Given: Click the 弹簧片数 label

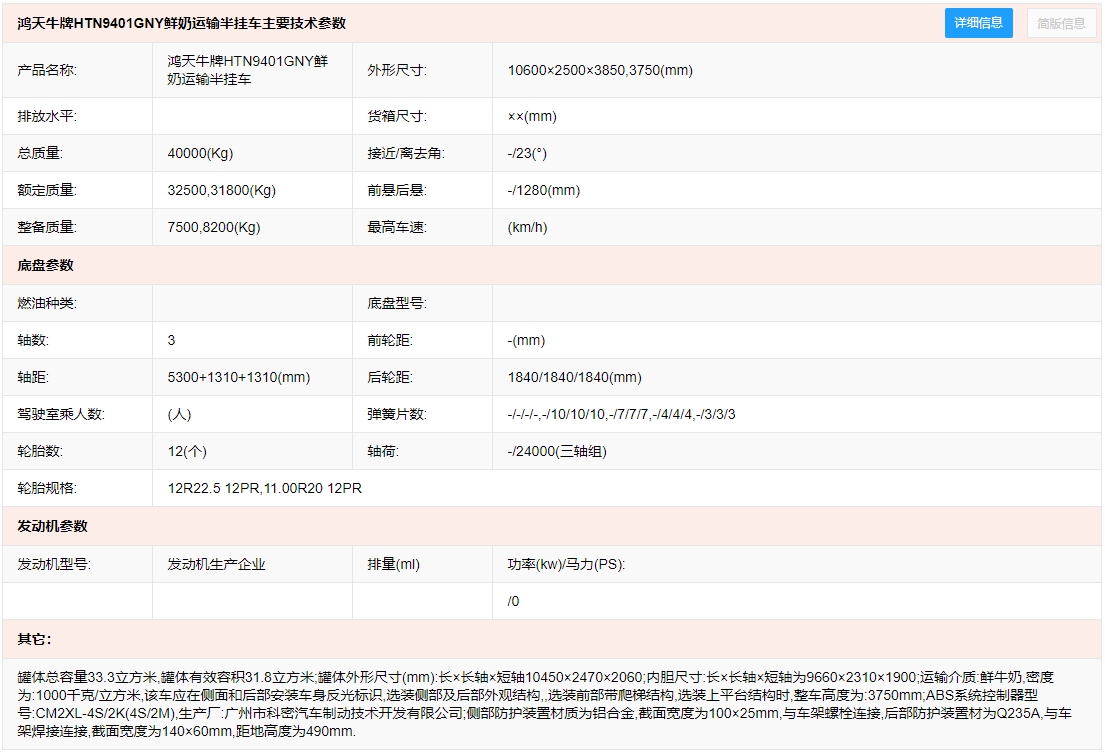Looking at the screenshot, I should (x=397, y=414).
